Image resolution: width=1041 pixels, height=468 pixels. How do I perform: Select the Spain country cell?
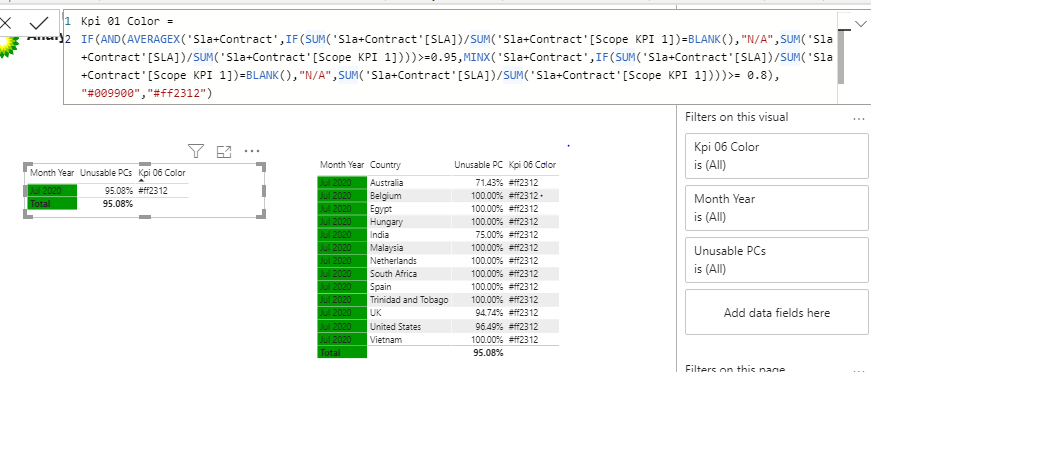[x=380, y=287]
